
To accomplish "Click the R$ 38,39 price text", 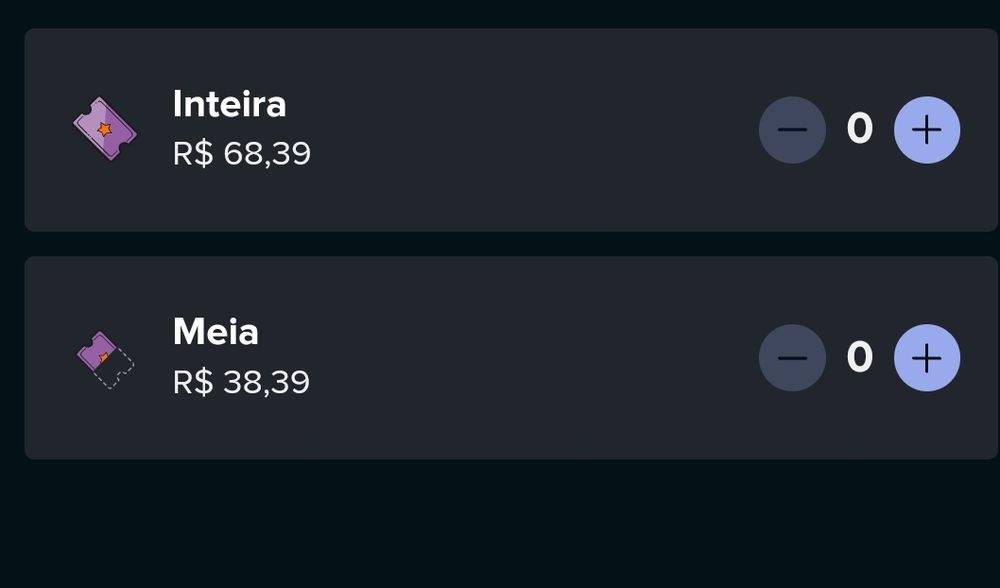I will click(241, 382).
